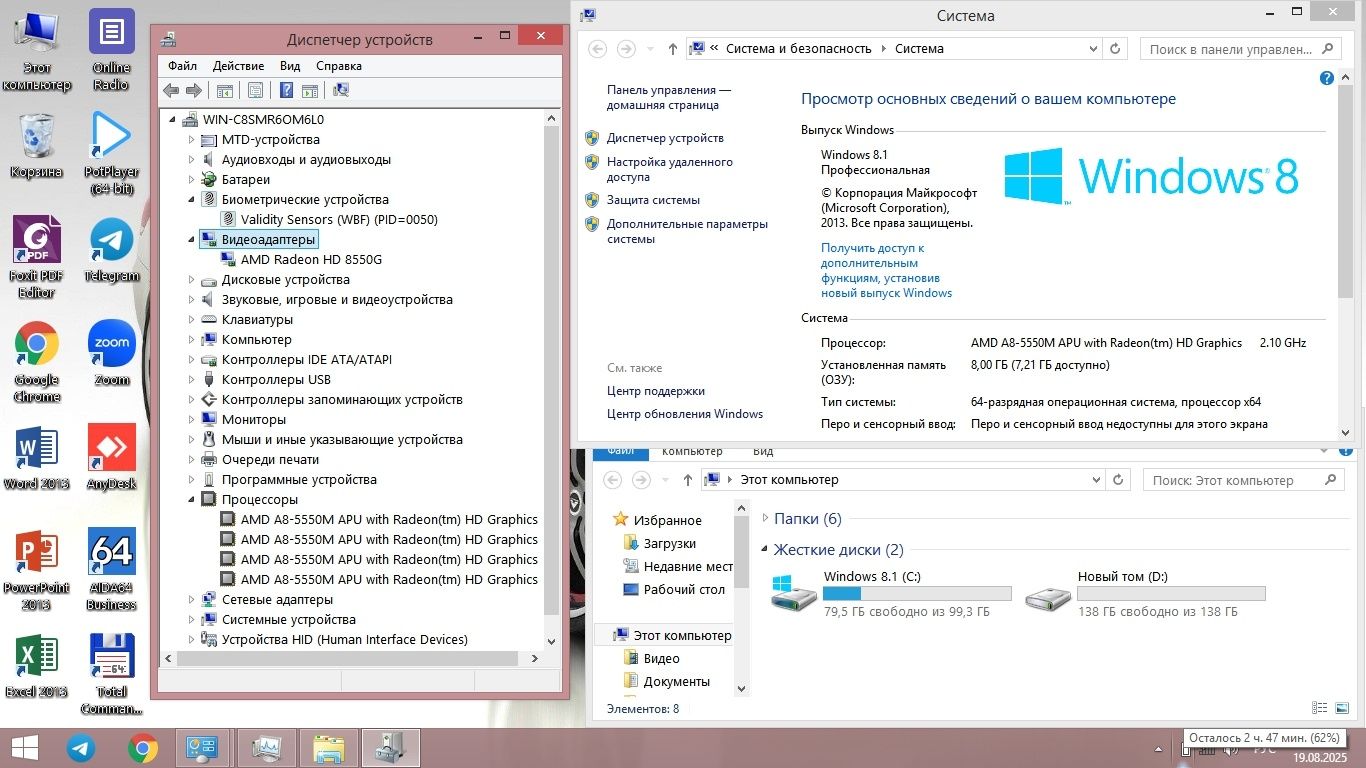
Task: Select Контроллеры USB in device tree
Action: tap(276, 380)
